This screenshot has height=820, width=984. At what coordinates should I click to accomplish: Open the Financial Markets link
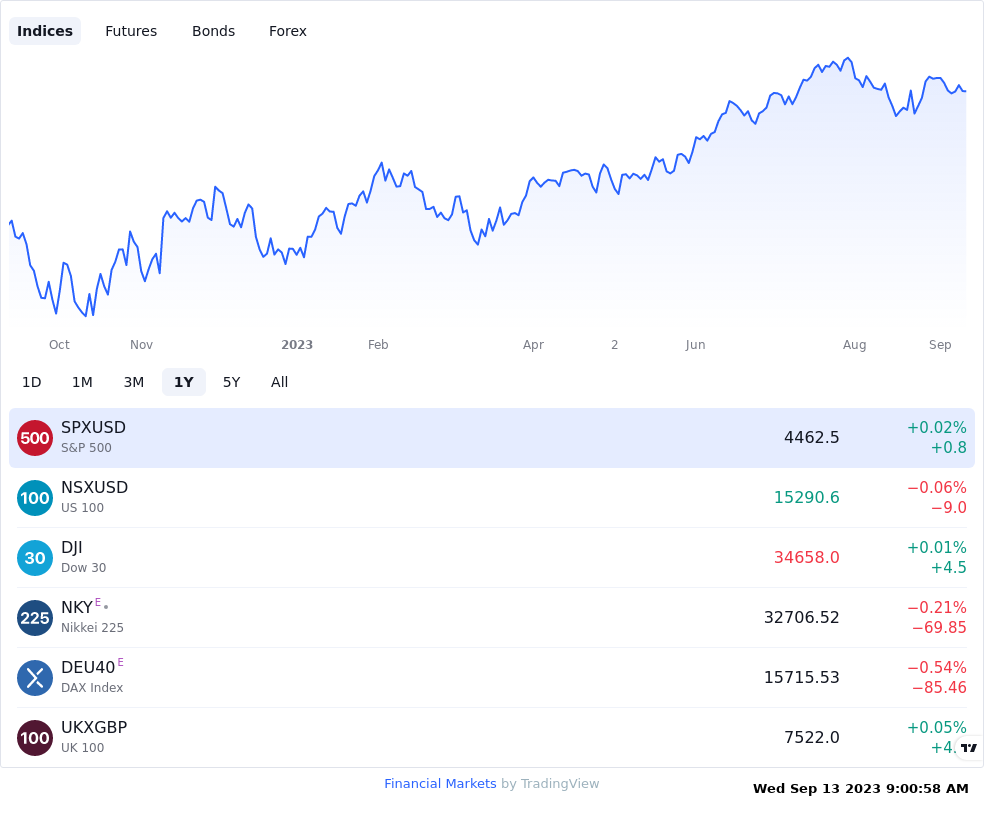(440, 784)
